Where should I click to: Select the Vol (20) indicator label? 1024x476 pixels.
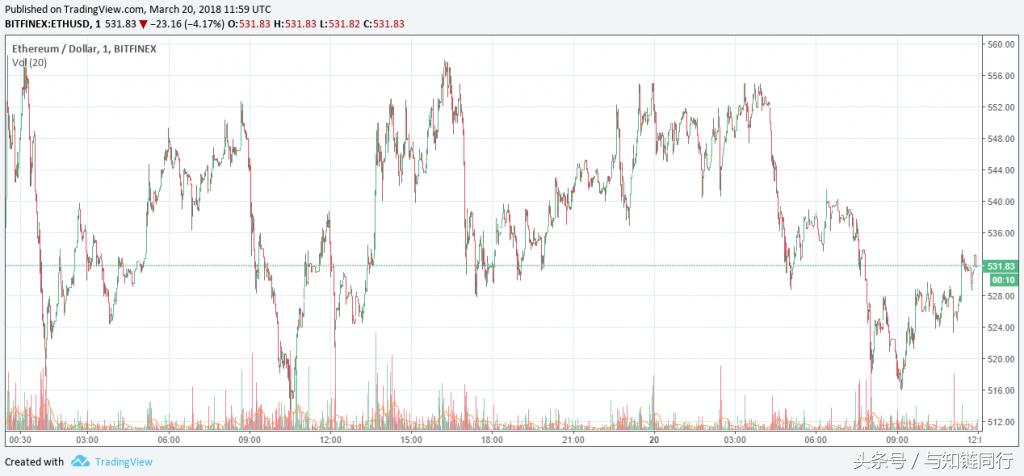(29, 63)
